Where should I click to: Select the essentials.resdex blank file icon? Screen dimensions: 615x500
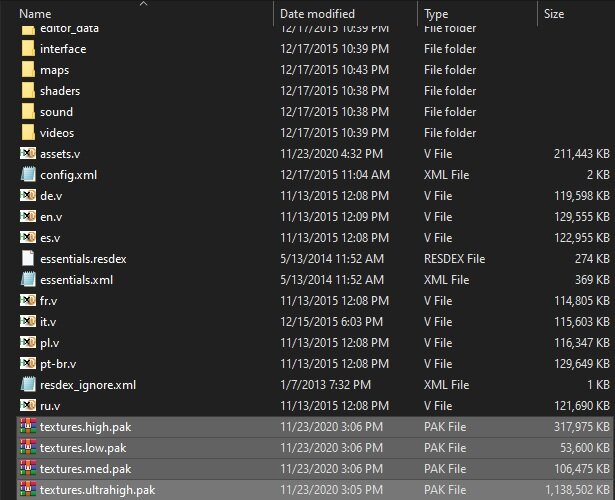pyautogui.click(x=28, y=258)
